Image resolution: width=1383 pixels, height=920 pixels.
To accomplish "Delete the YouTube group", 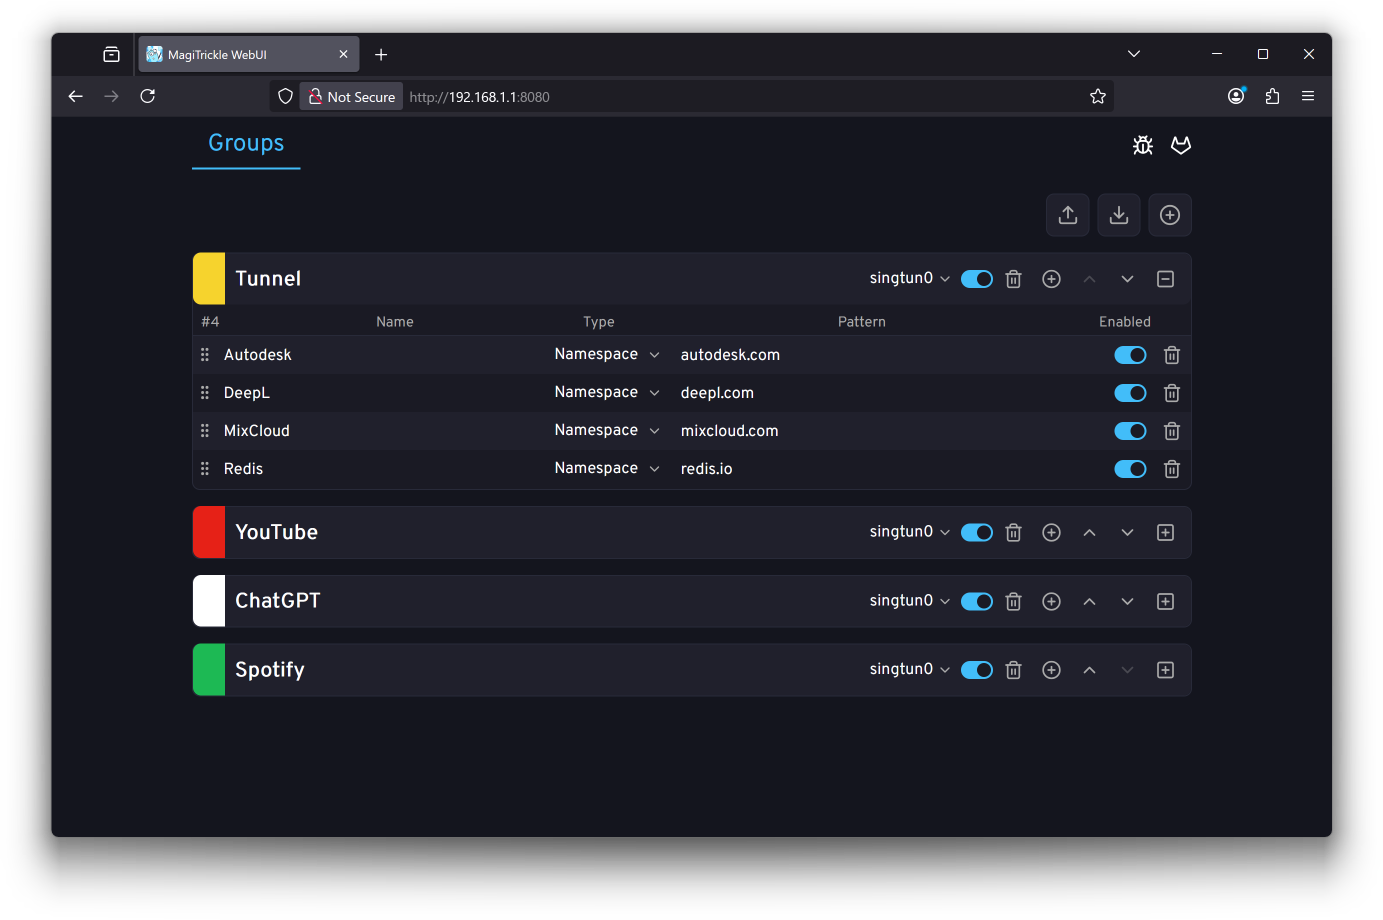I will coord(1013,533).
